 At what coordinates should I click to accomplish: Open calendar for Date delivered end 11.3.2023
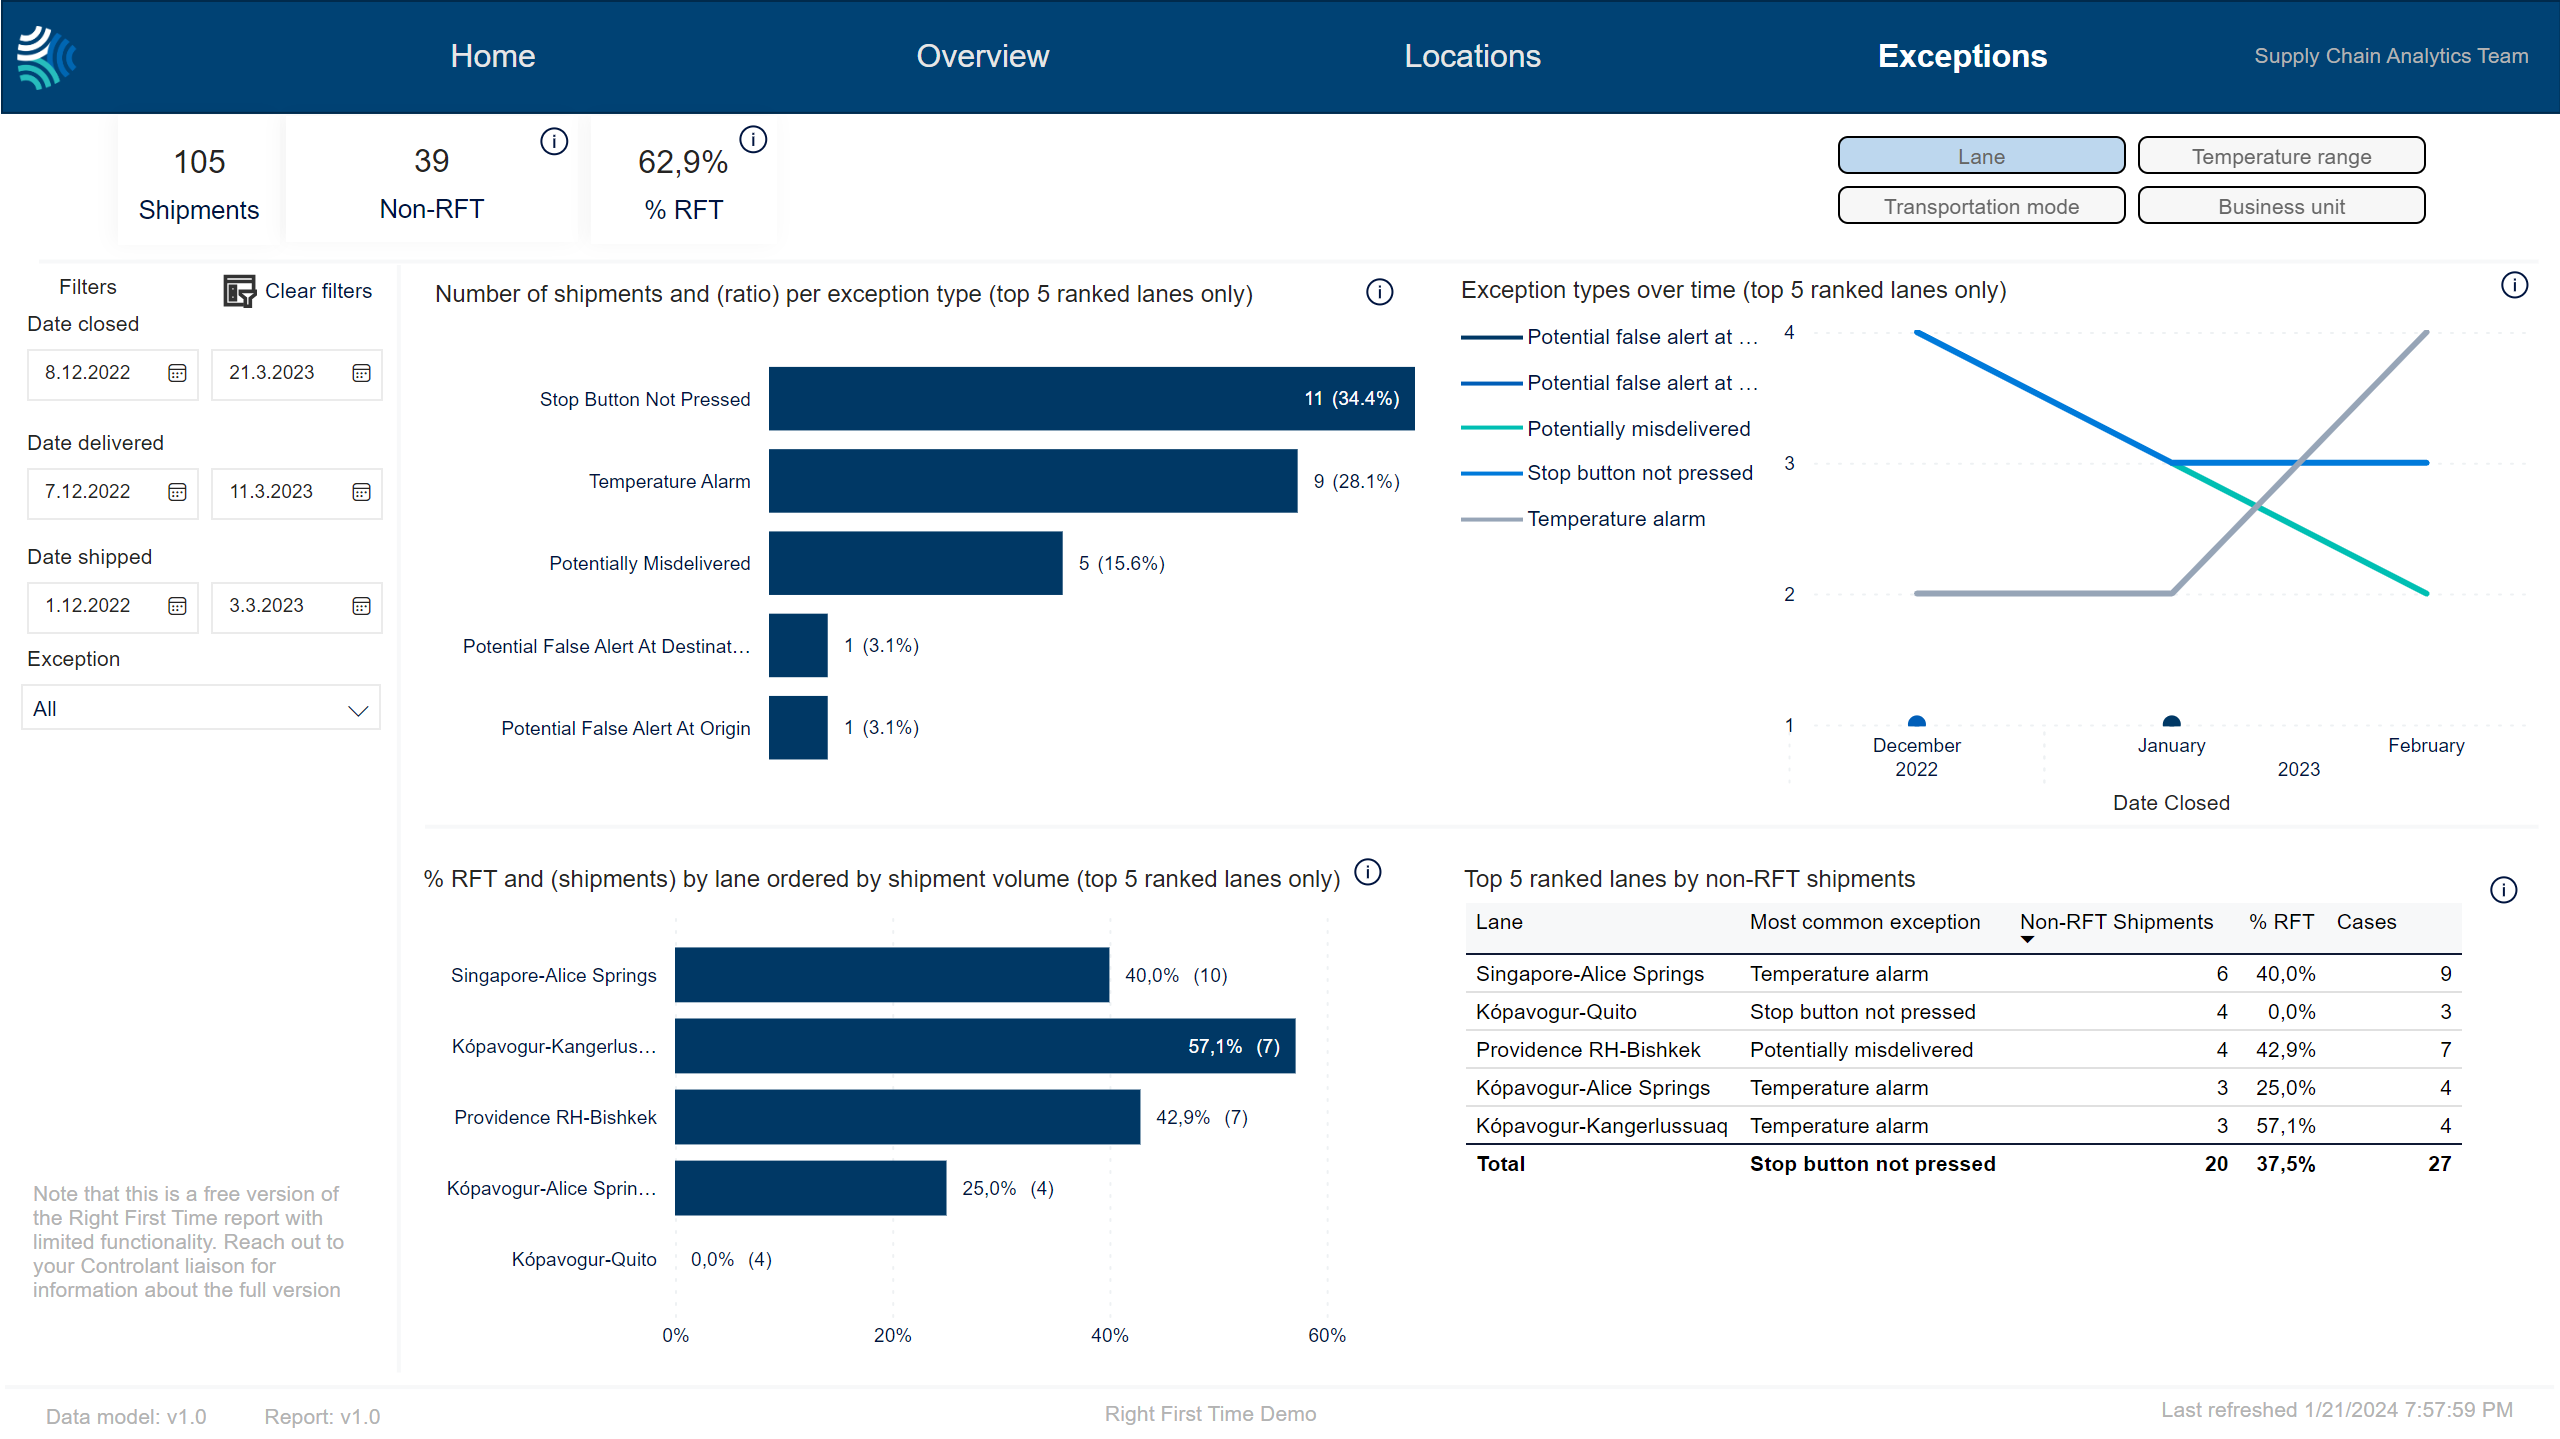pyautogui.click(x=361, y=492)
